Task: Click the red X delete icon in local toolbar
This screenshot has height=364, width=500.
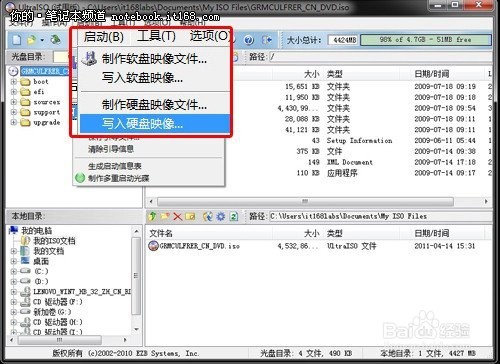Action: (x=177, y=217)
